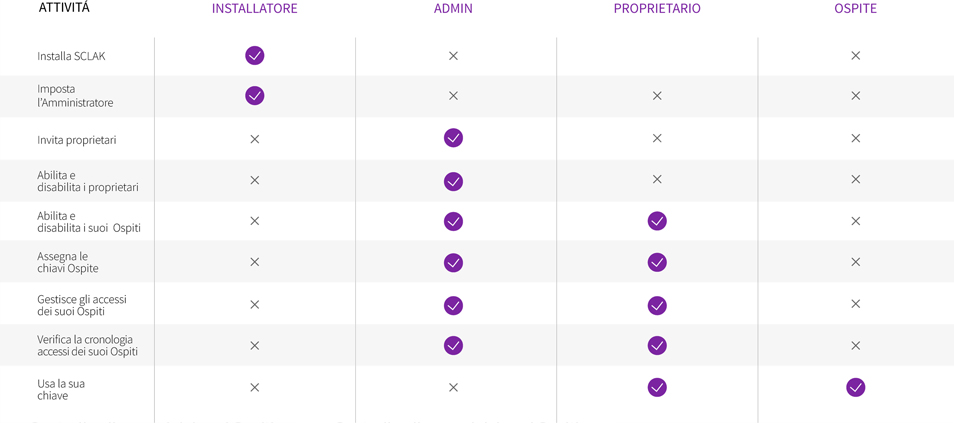Select the PROPRIETARIO column heading

(657, 9)
